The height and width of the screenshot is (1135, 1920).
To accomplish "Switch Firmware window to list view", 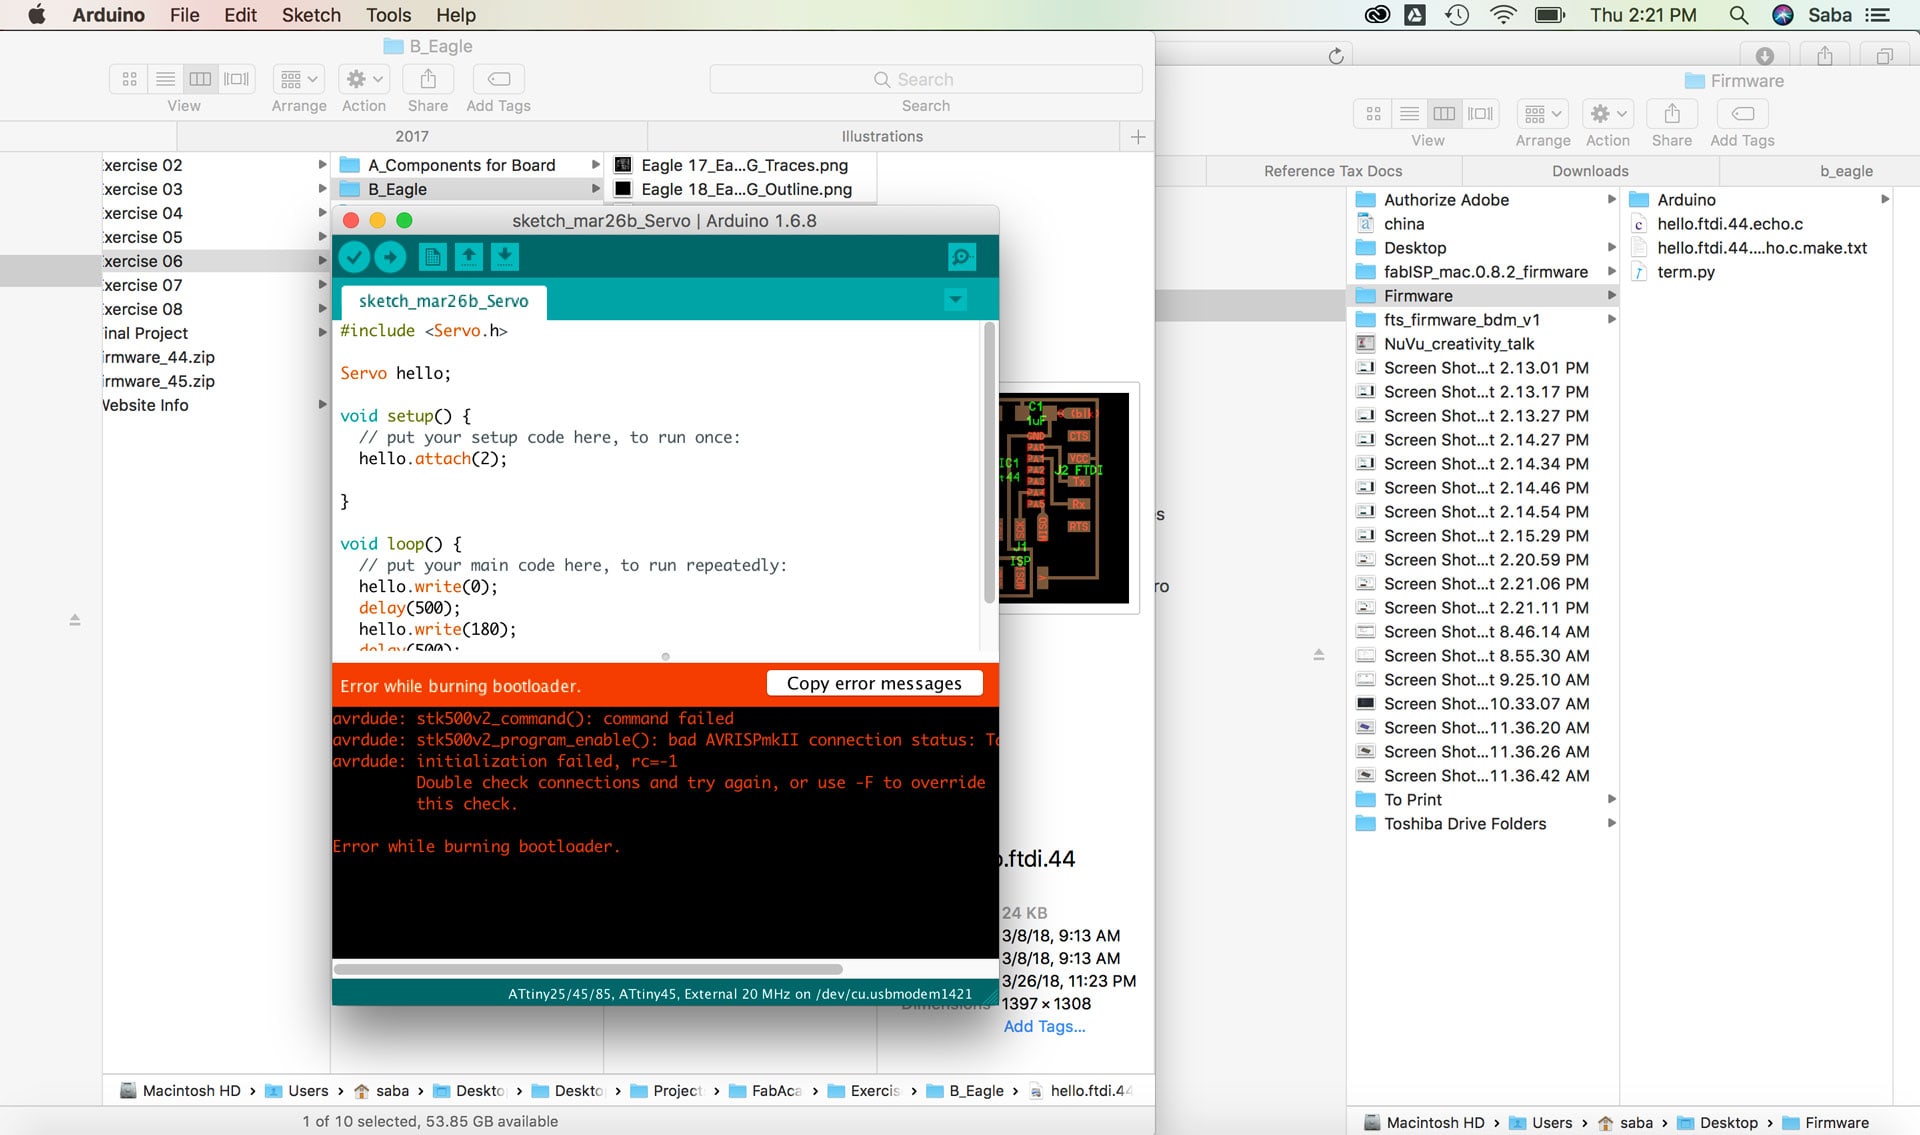I will [1409, 114].
